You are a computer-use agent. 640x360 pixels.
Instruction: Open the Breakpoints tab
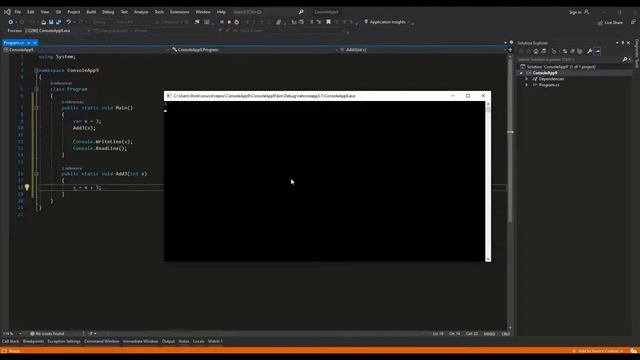pos(33,341)
